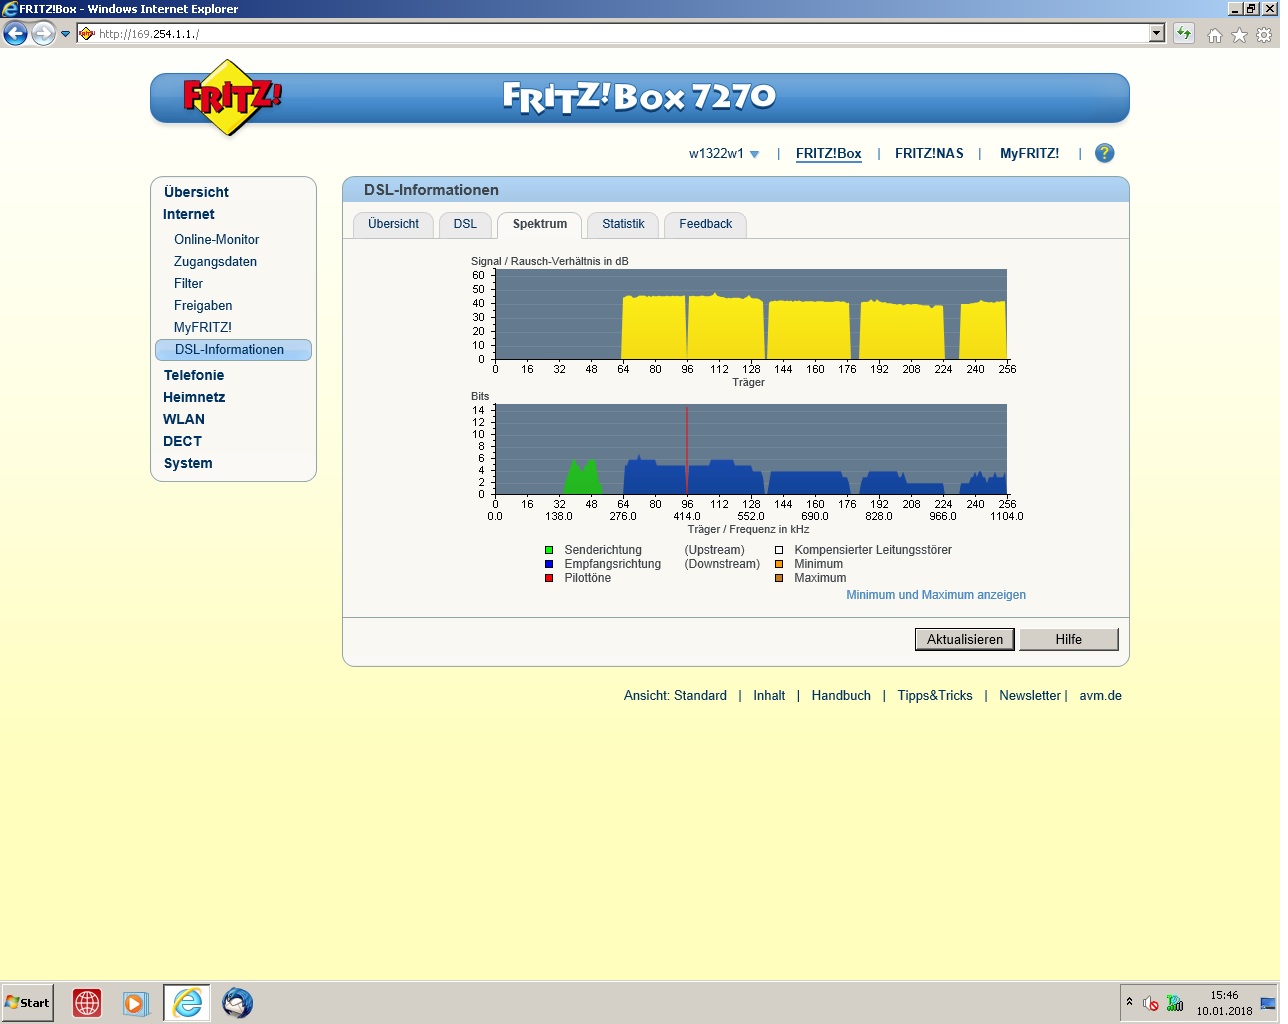Image resolution: width=1288 pixels, height=1024 pixels.
Task: Click the white Kompensierter Leitungsstörer swatch
Action: click(x=779, y=550)
